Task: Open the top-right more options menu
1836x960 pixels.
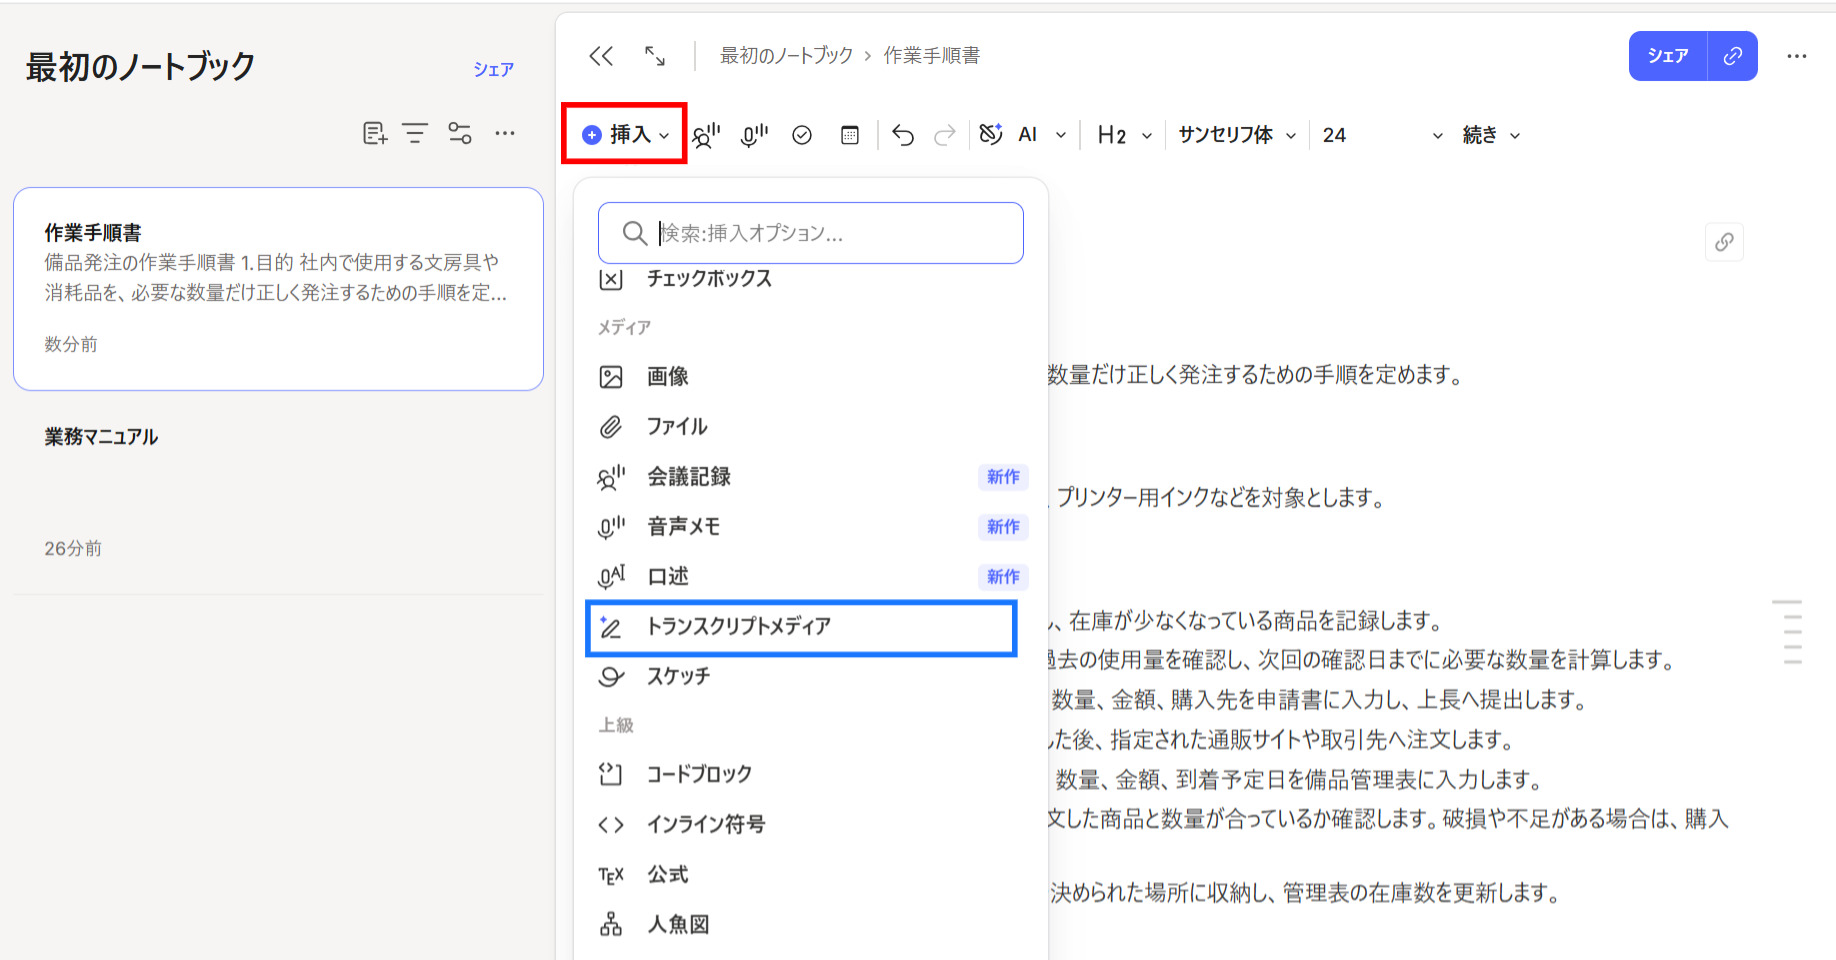Action: coord(1797,56)
